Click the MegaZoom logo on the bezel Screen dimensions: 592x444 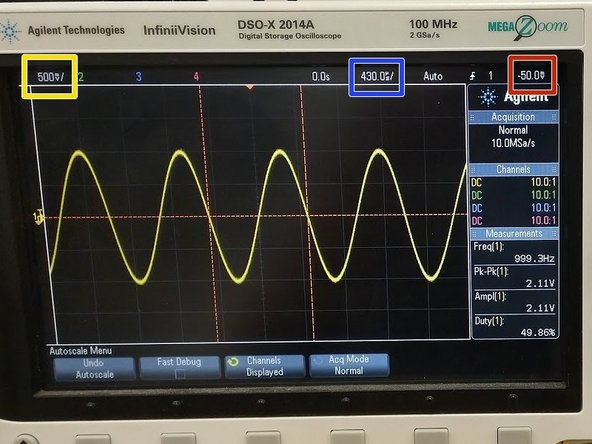tap(528, 27)
